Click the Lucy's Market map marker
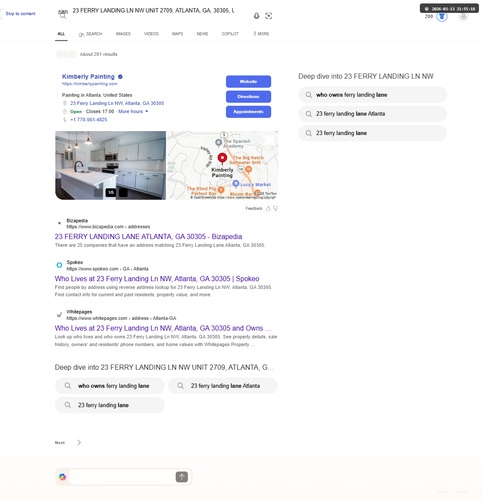The height and width of the screenshot is (500, 483). point(236,184)
